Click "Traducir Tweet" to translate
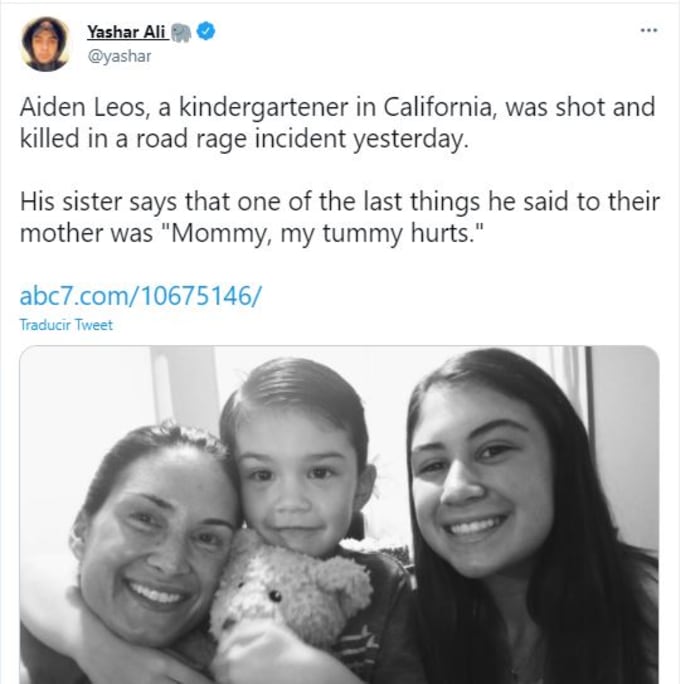Viewport: 700px width, 684px height. (66, 325)
